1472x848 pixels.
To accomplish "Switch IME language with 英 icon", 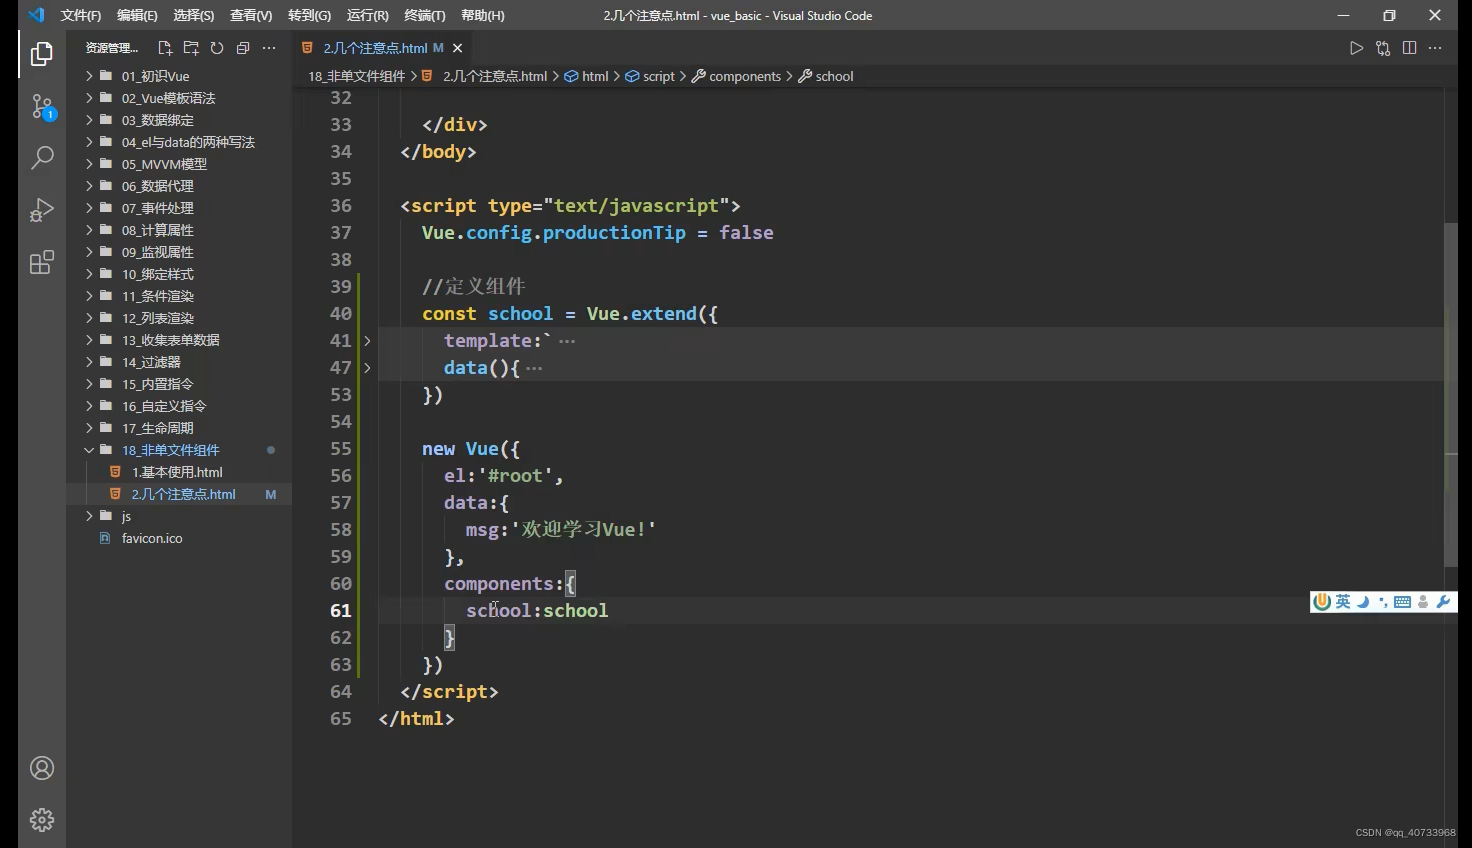I will point(1343,601).
